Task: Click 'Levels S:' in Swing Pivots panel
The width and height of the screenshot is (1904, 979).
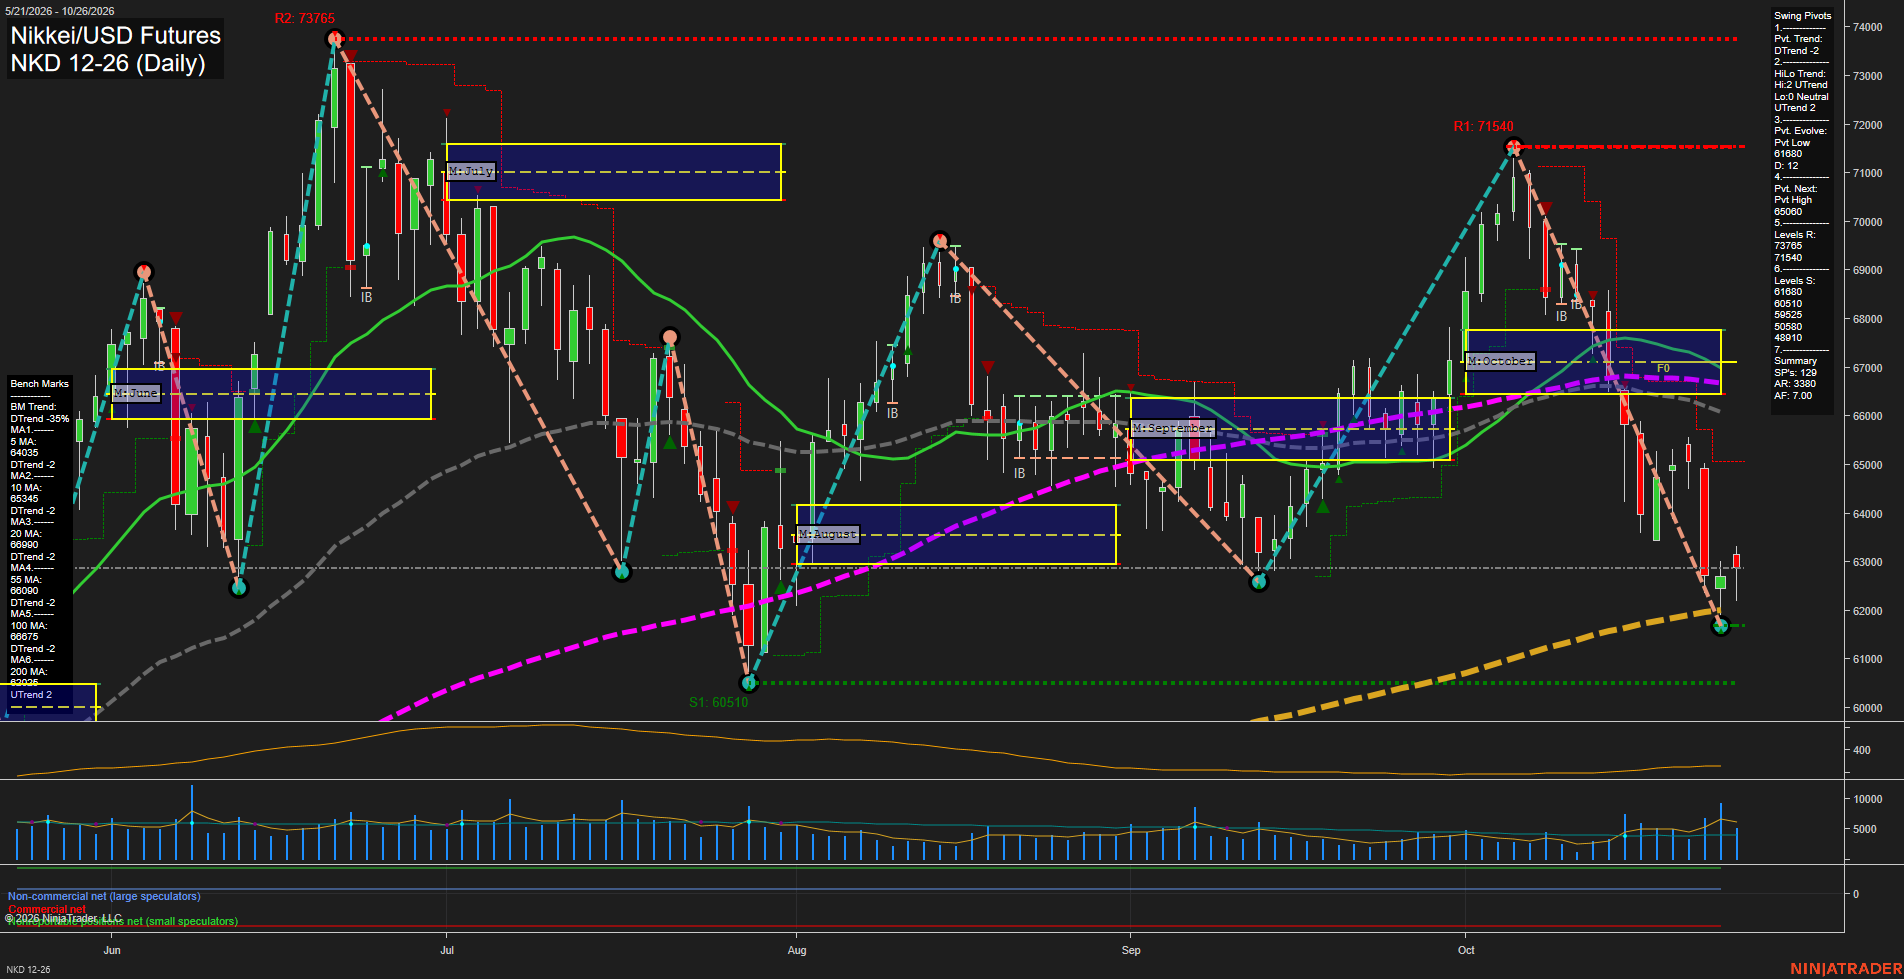Action: pyautogui.click(x=1794, y=281)
